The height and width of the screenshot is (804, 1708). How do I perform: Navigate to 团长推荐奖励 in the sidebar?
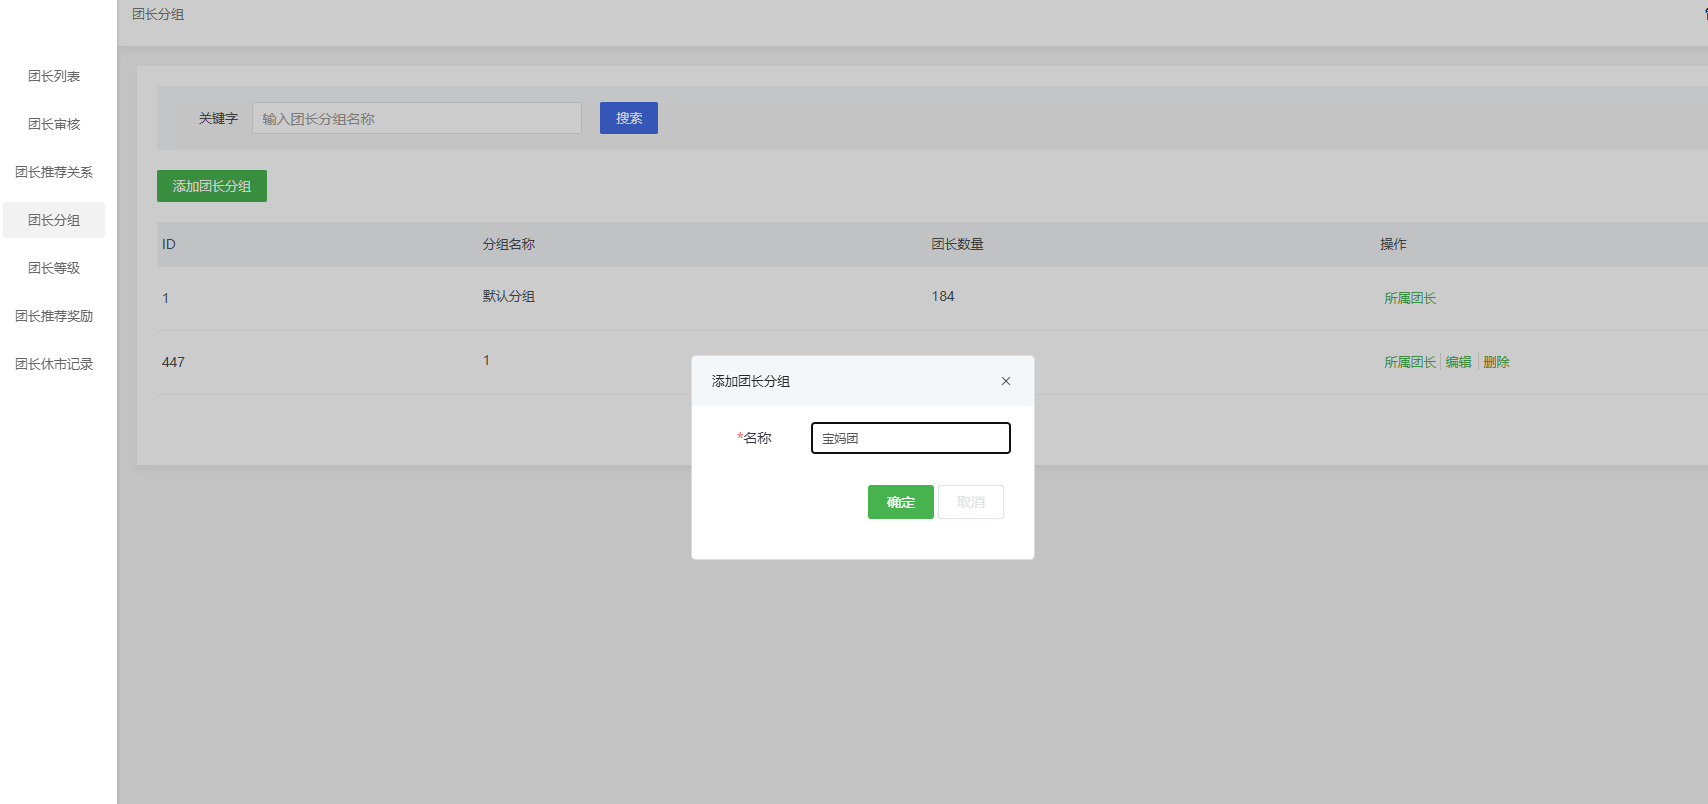click(54, 316)
